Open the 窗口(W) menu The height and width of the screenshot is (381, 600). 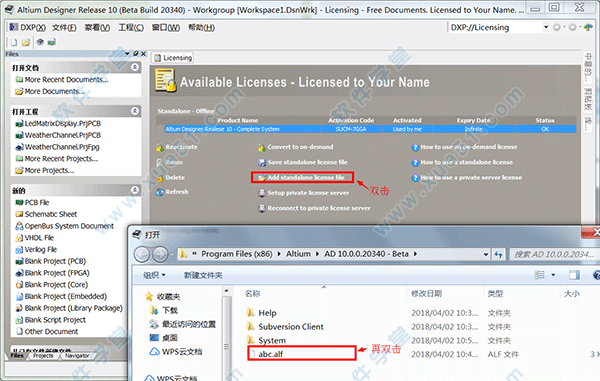coord(166,28)
